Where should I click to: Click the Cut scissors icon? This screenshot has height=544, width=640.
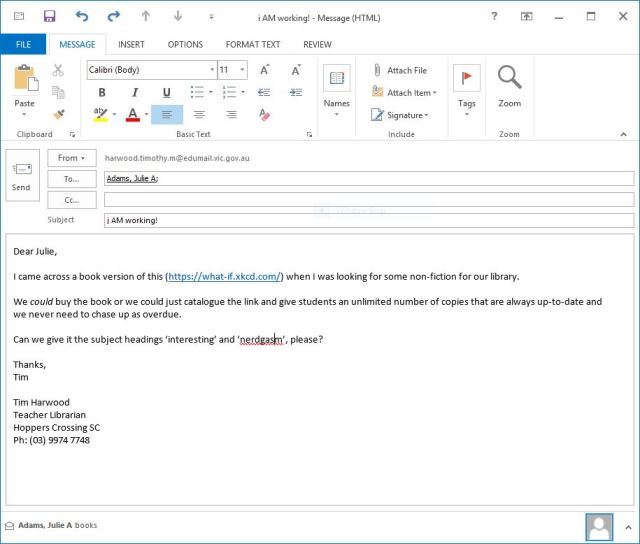click(x=59, y=70)
